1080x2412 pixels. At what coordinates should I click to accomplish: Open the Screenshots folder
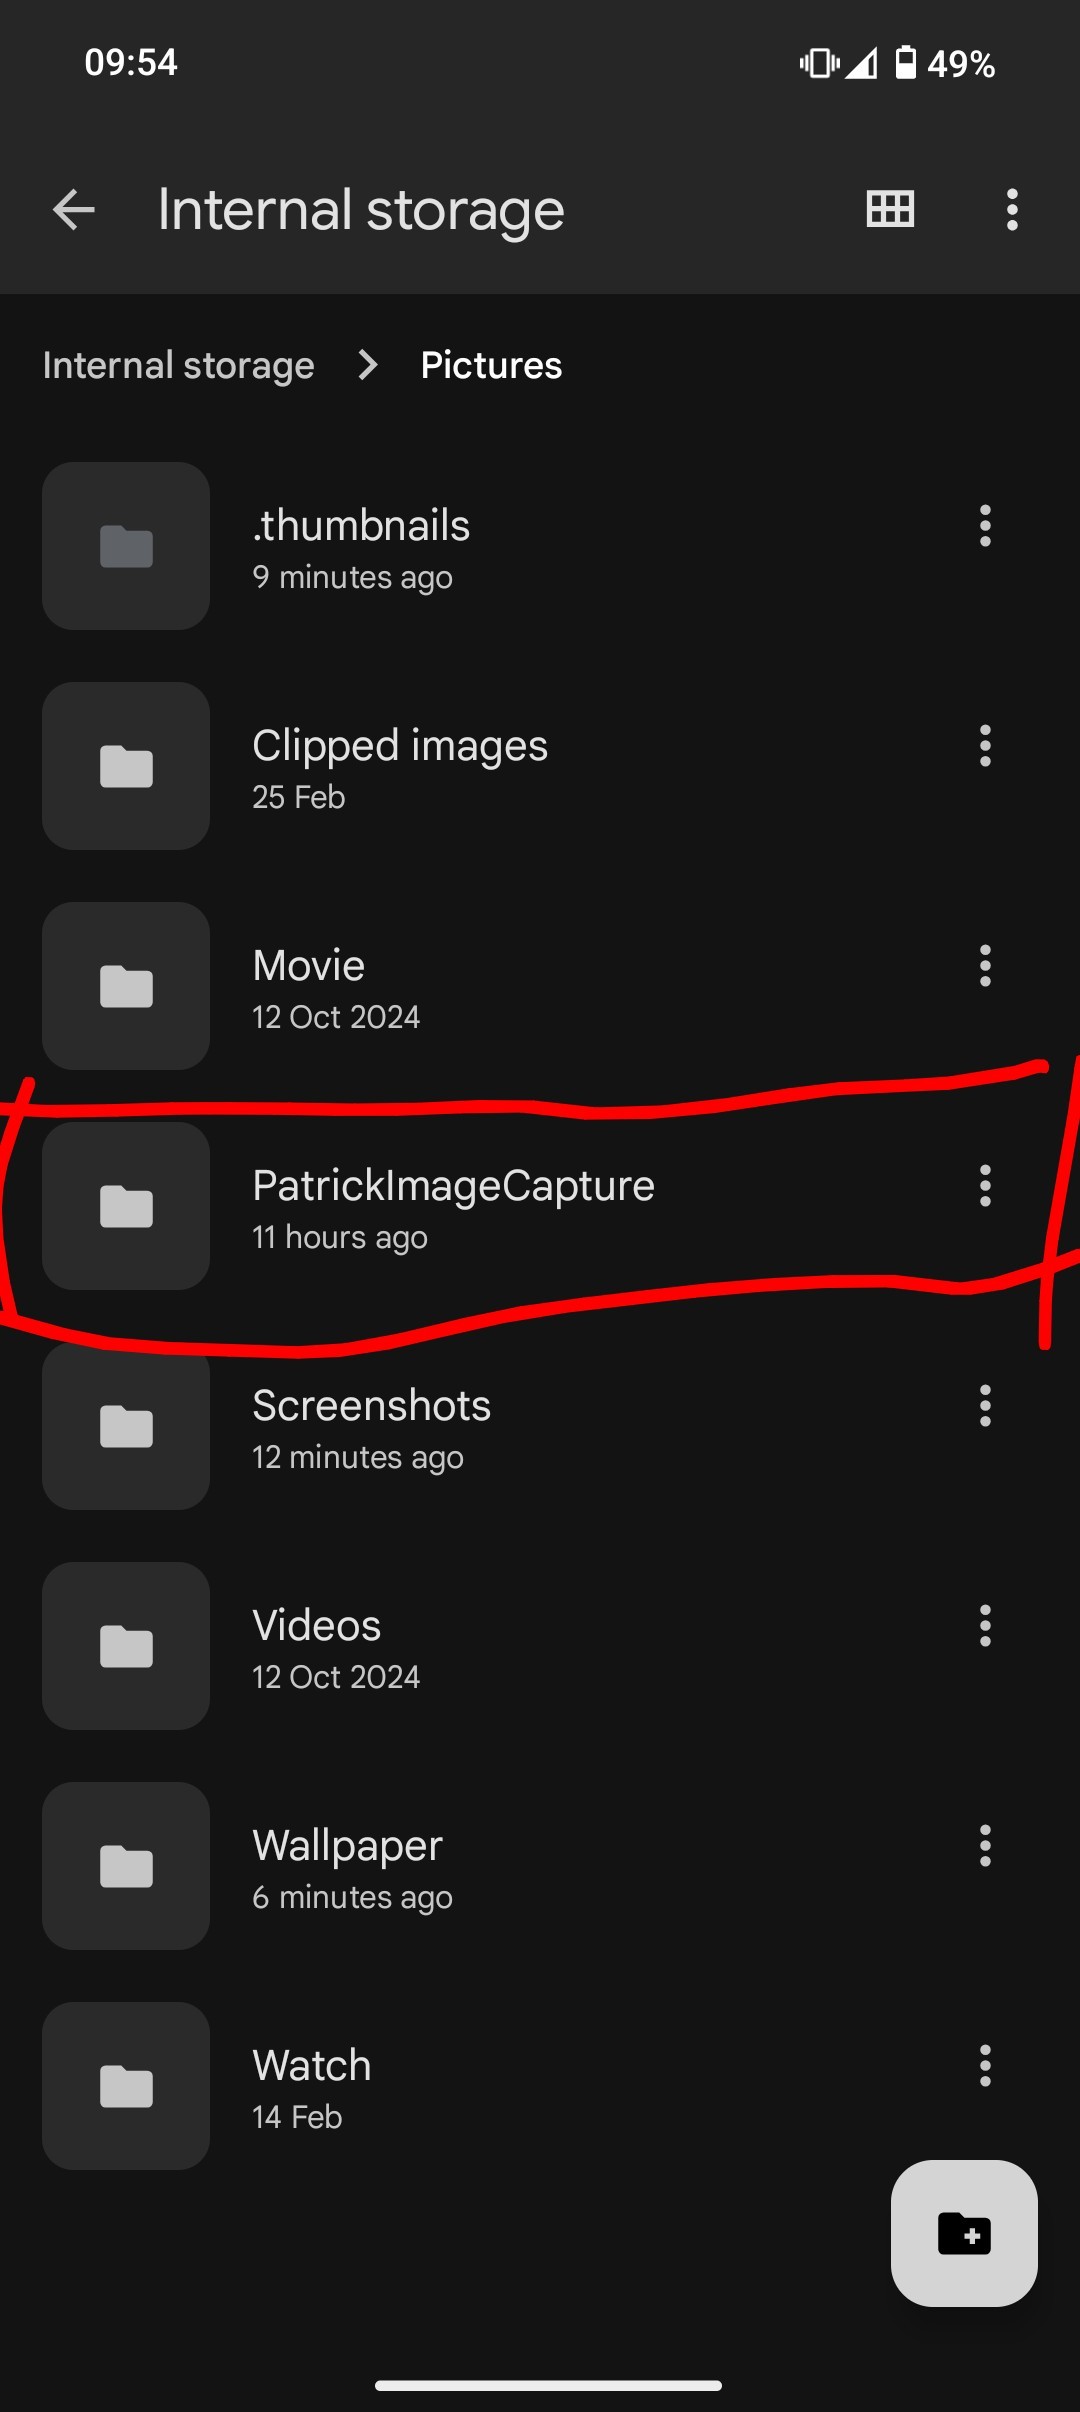371,1426
